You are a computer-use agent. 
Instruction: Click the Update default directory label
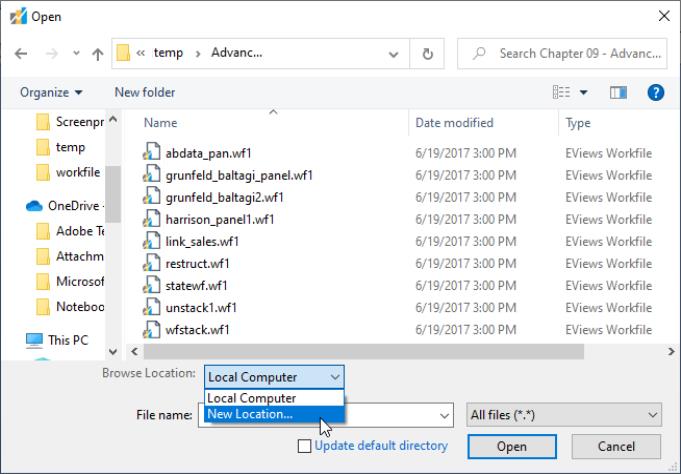381,446
